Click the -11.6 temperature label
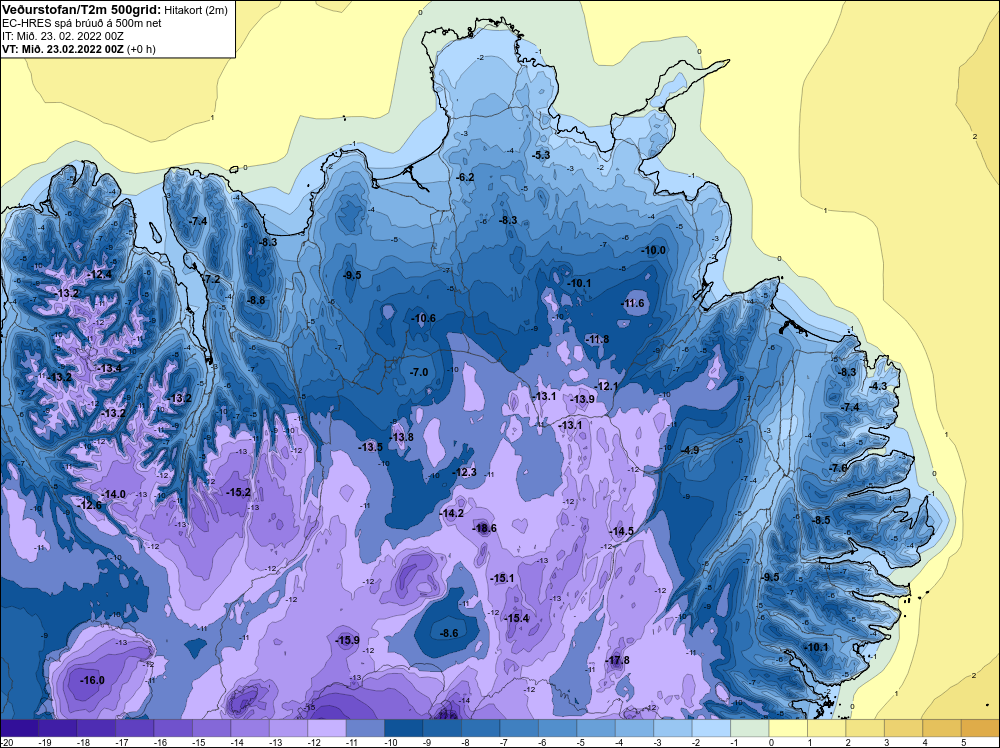 633,304
